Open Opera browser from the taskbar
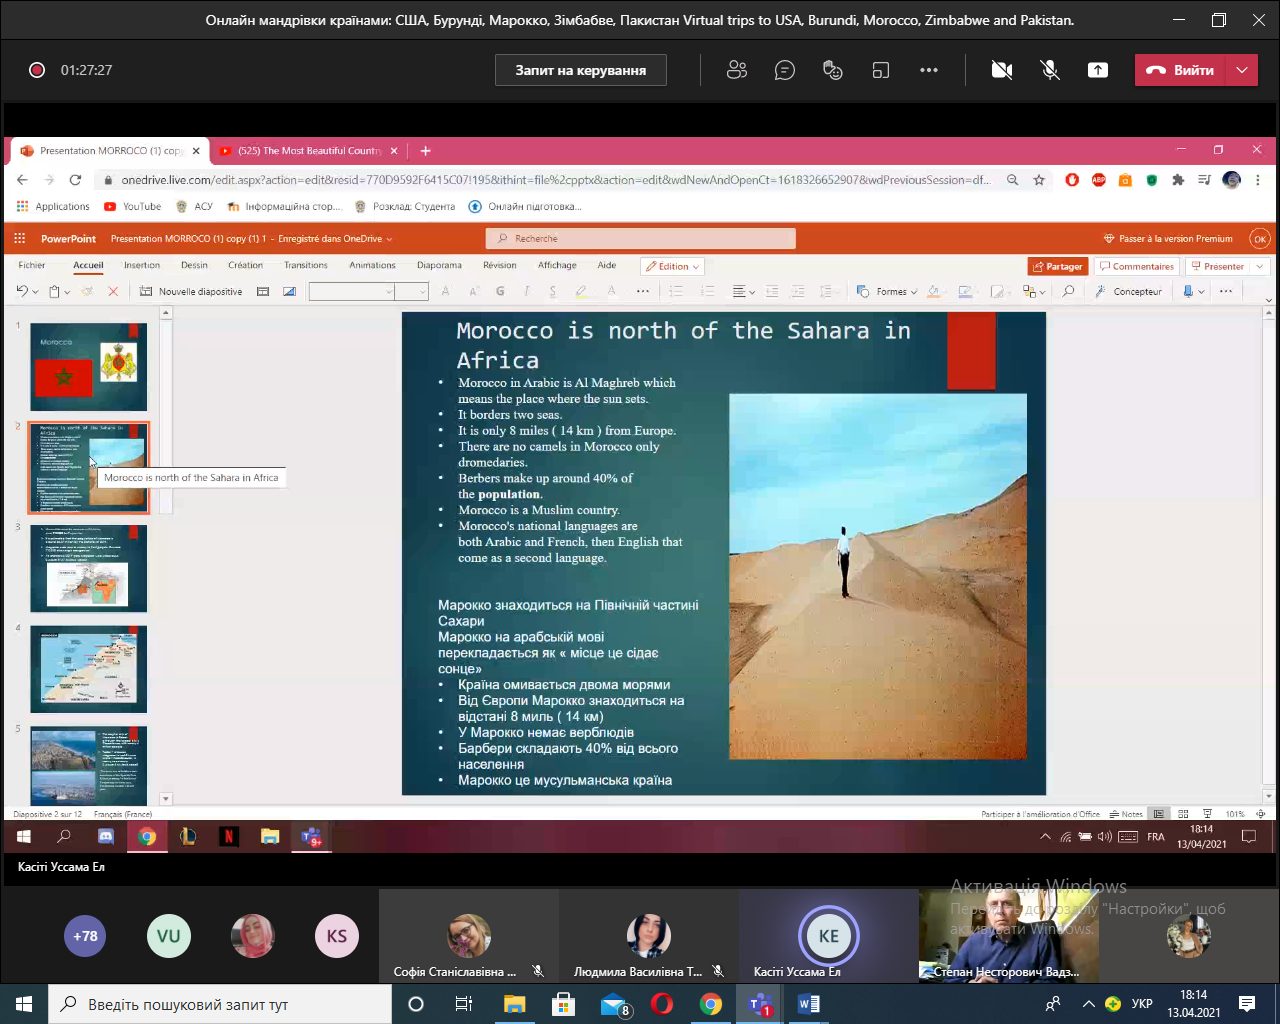This screenshot has height=1024, width=1280. (662, 1004)
